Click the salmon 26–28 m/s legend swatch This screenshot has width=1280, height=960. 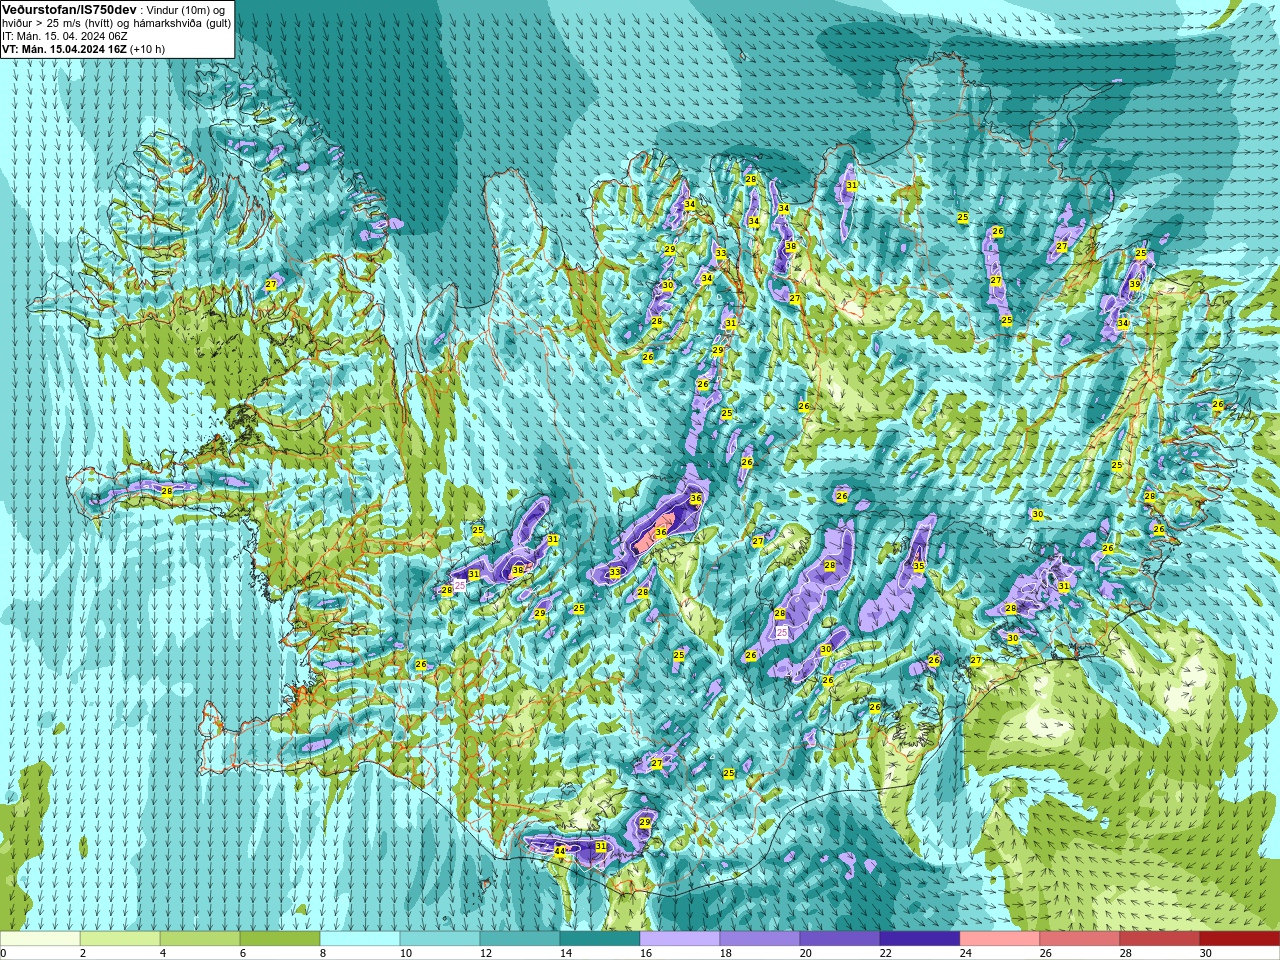pyautogui.click(x=1080, y=939)
